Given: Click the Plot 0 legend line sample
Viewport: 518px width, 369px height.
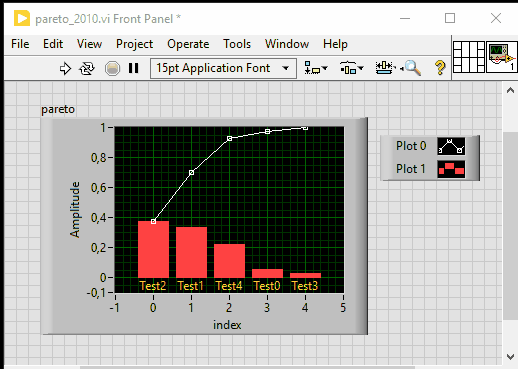Looking at the screenshot, I should click(x=451, y=146).
